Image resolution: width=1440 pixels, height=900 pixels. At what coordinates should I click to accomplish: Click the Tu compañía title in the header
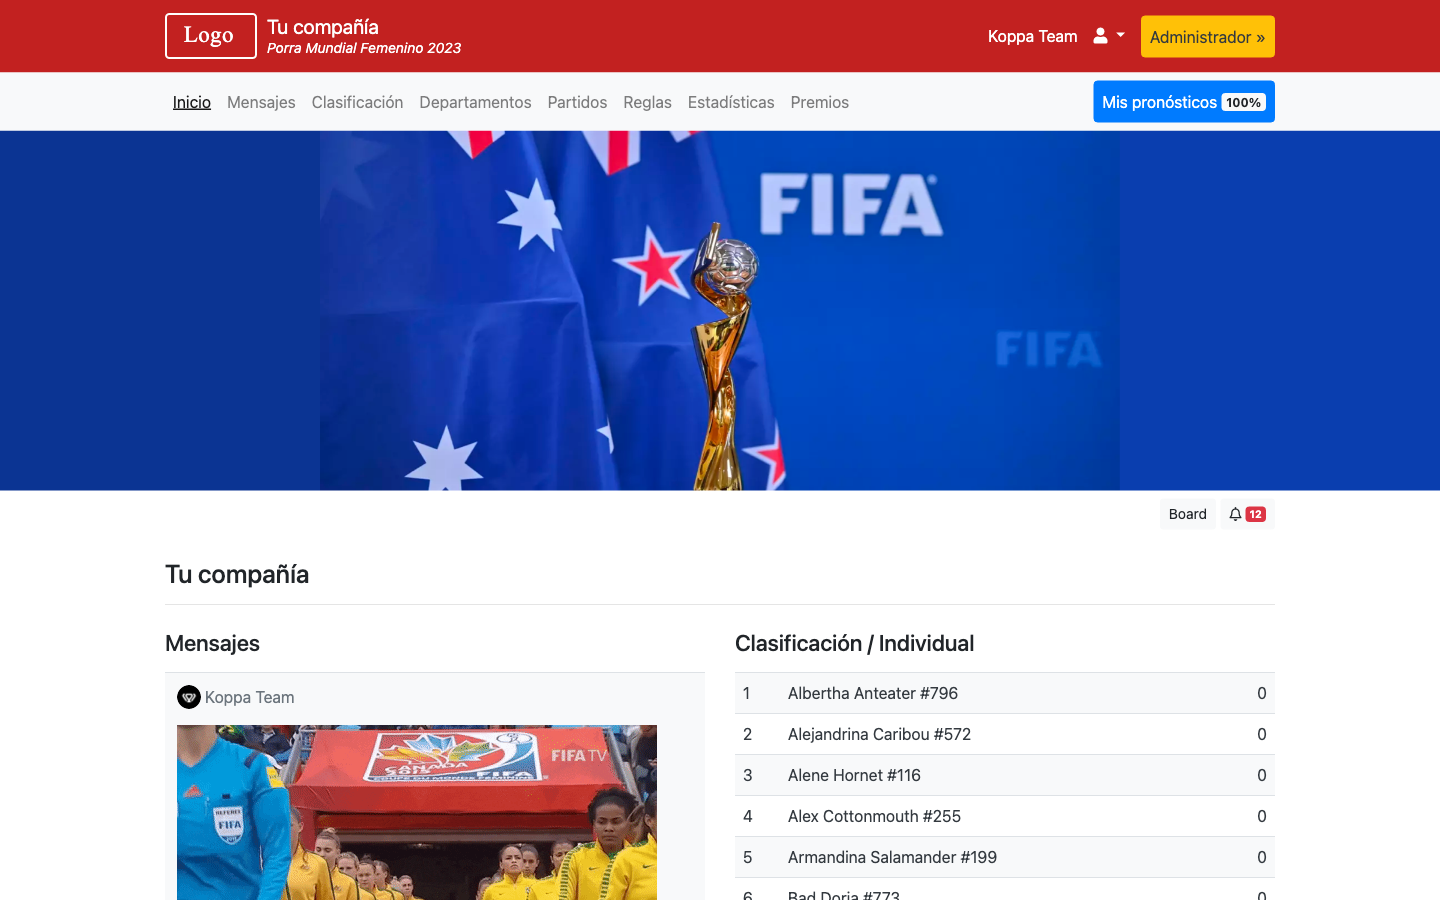tap(323, 27)
